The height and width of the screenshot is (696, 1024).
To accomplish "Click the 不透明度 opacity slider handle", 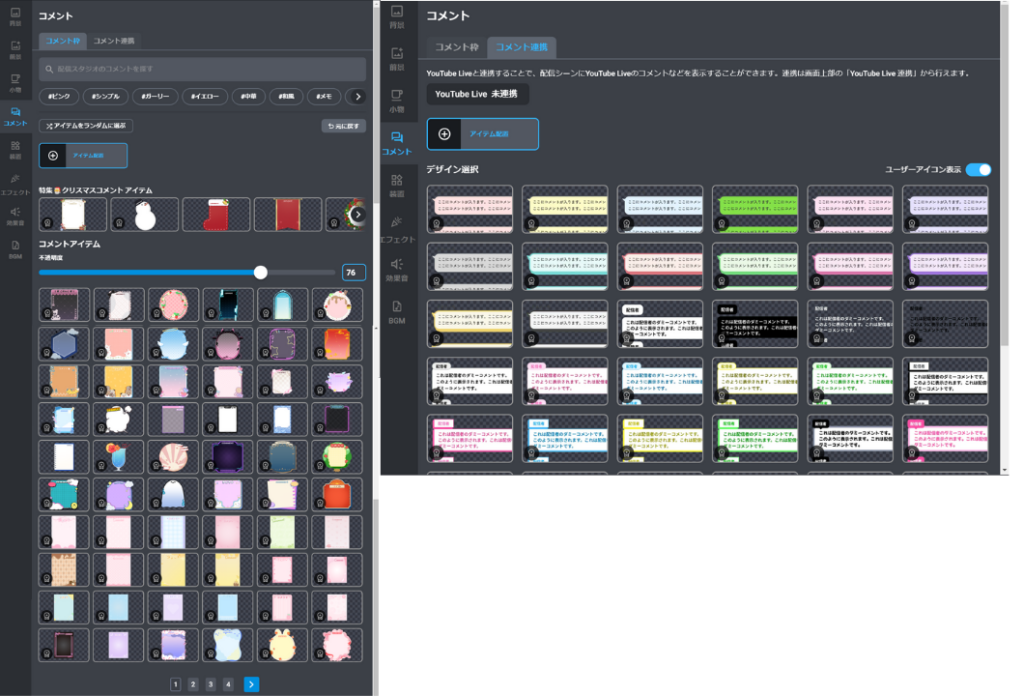I will pyautogui.click(x=261, y=272).
